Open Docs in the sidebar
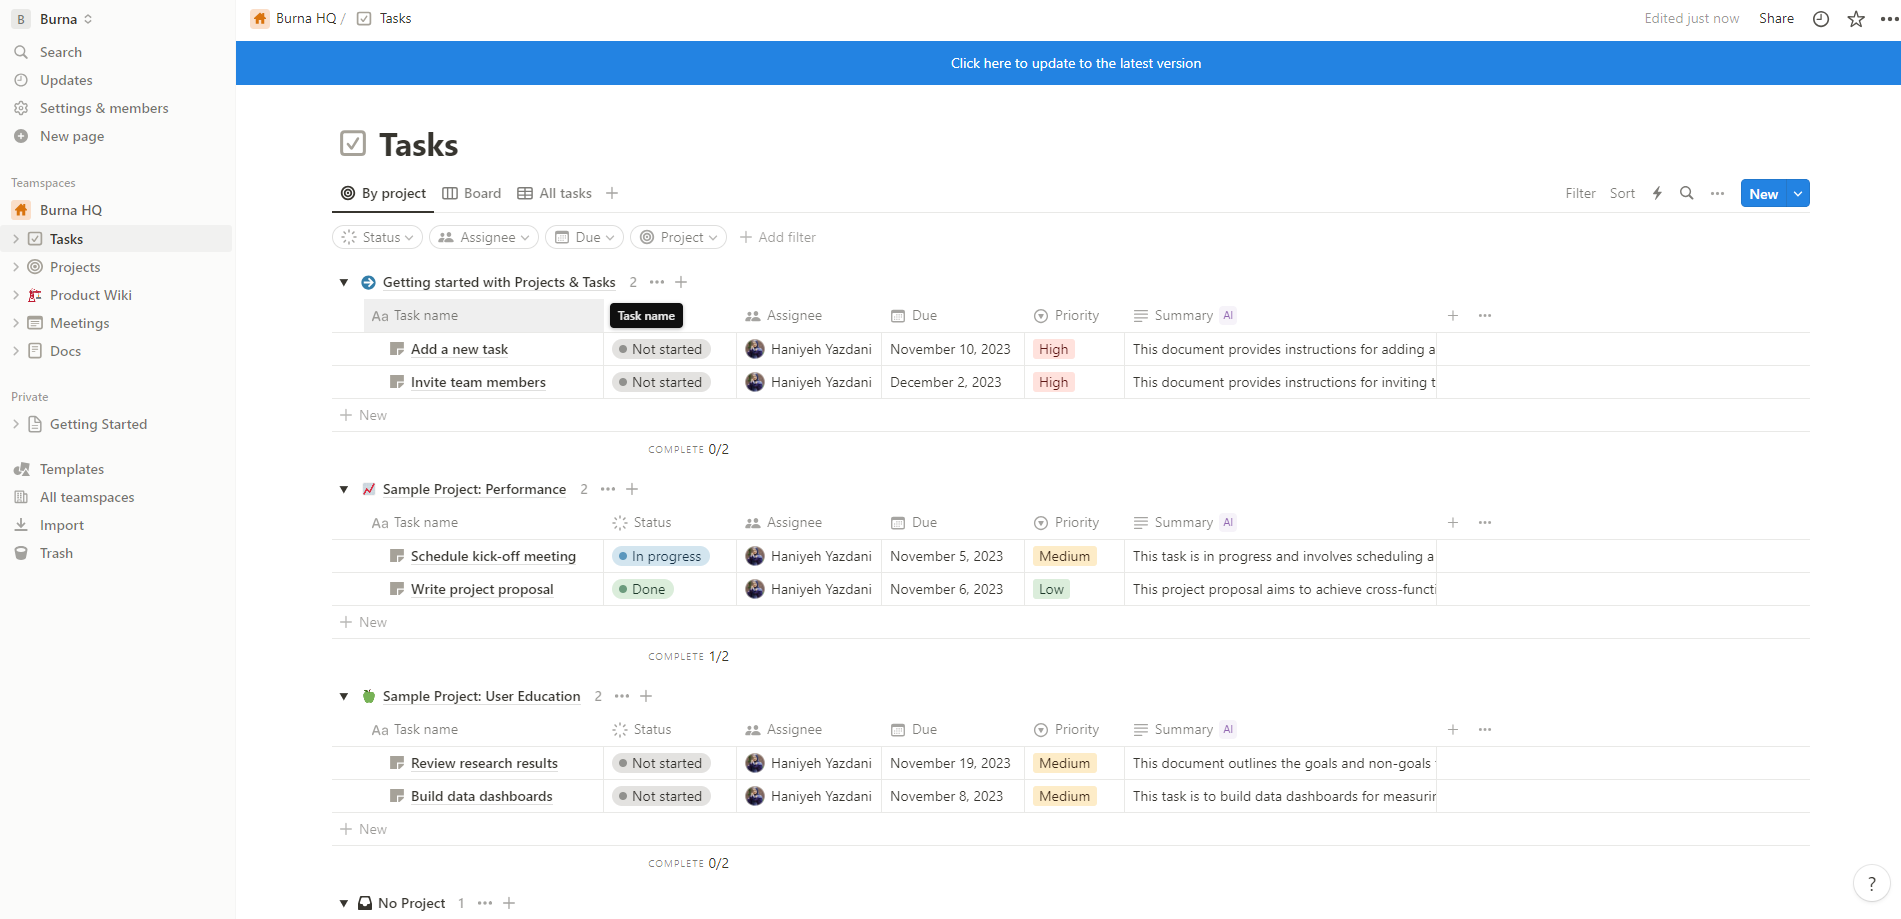Screen dimensions: 1901x919 point(65,351)
